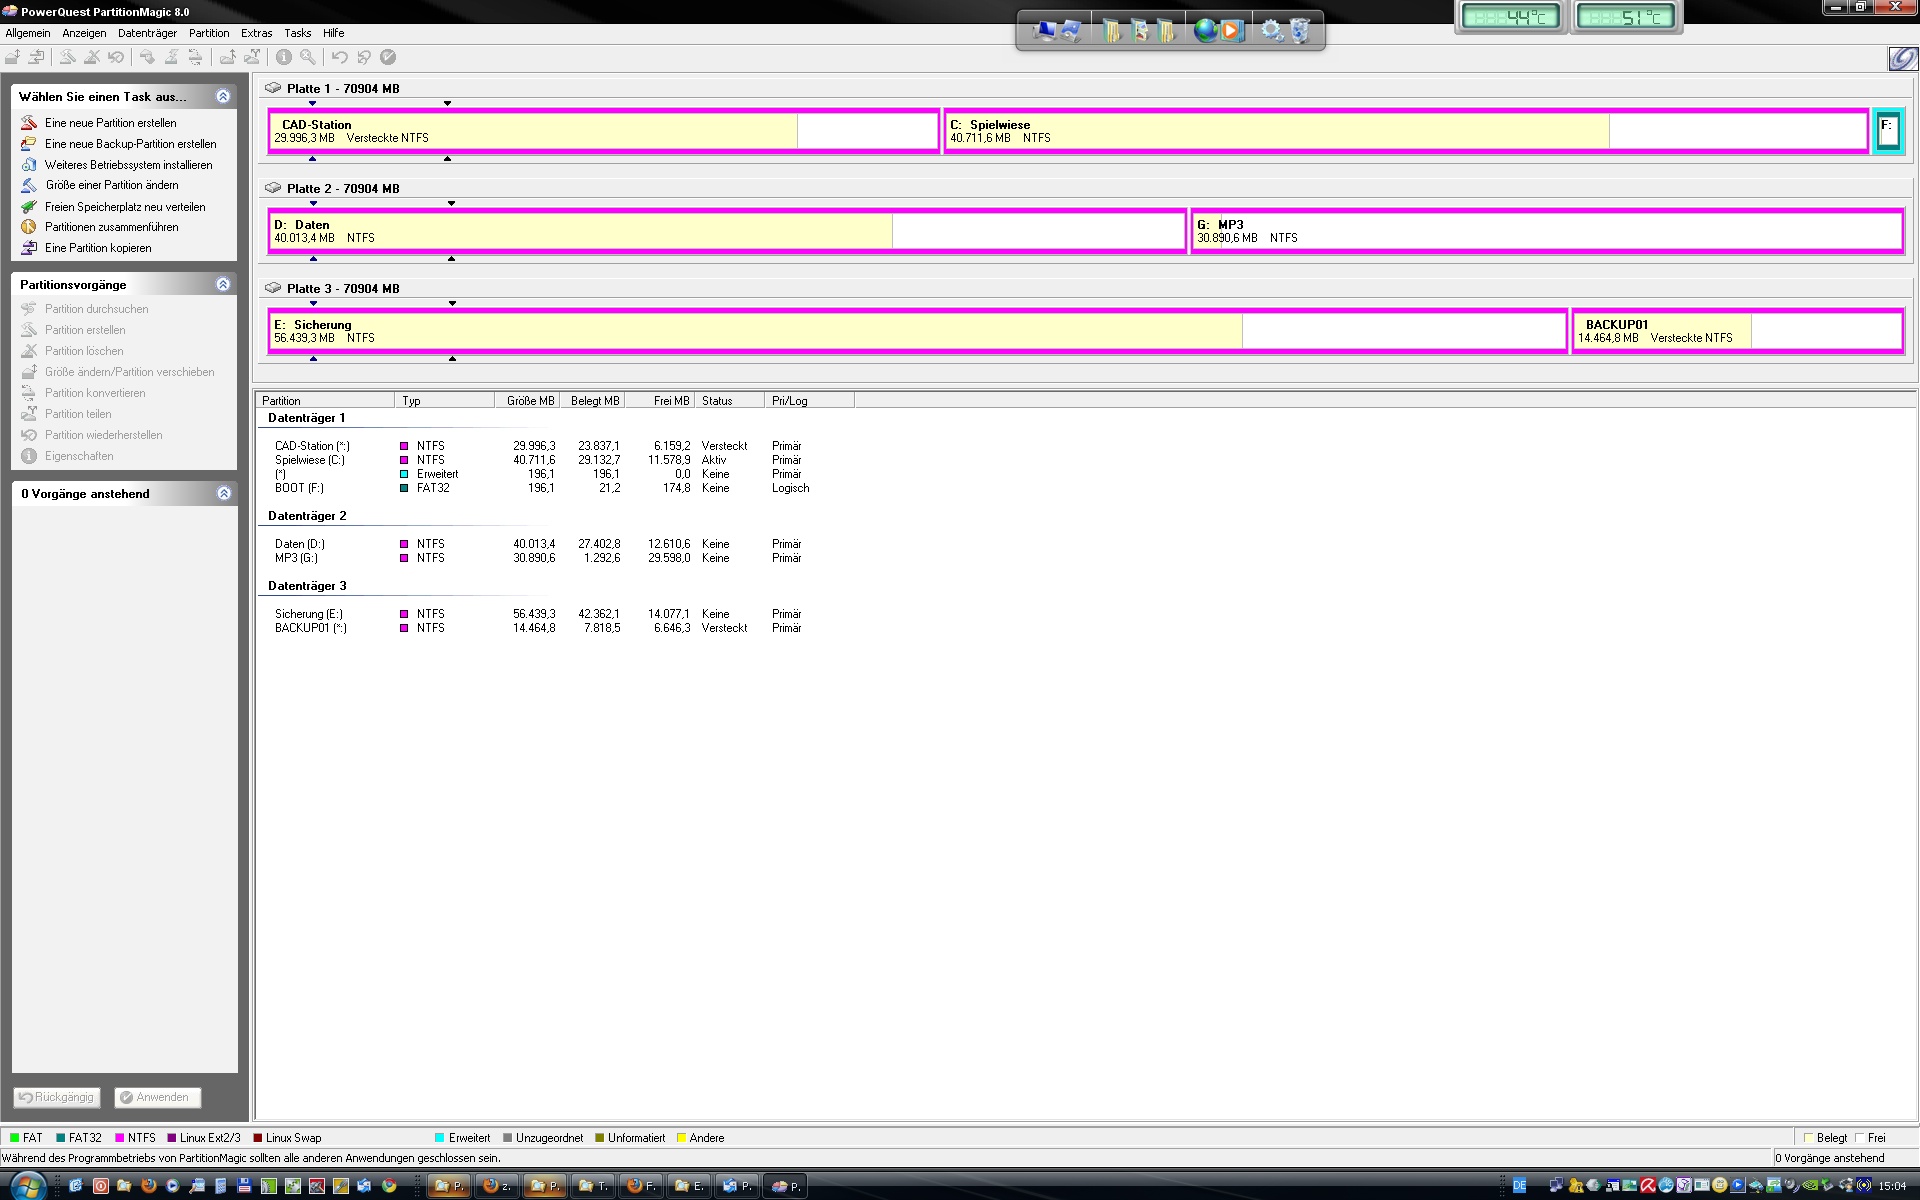The height and width of the screenshot is (1200, 1920).
Task: Open the Extras menu
Action: click(x=257, y=33)
